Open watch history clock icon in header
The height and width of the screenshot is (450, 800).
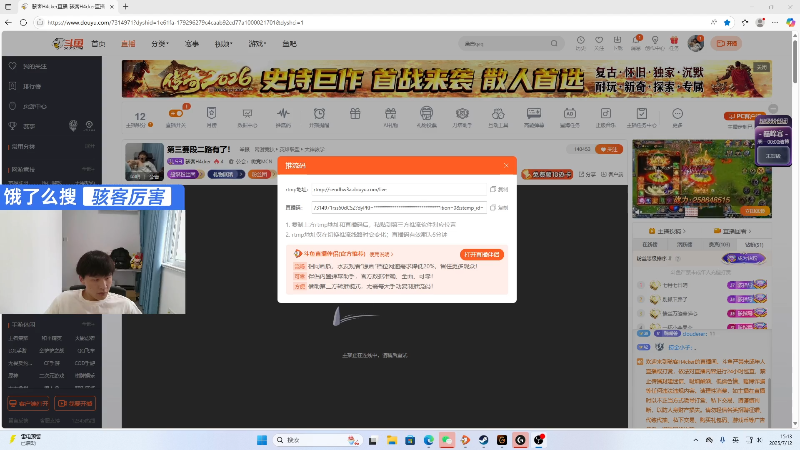(581, 43)
